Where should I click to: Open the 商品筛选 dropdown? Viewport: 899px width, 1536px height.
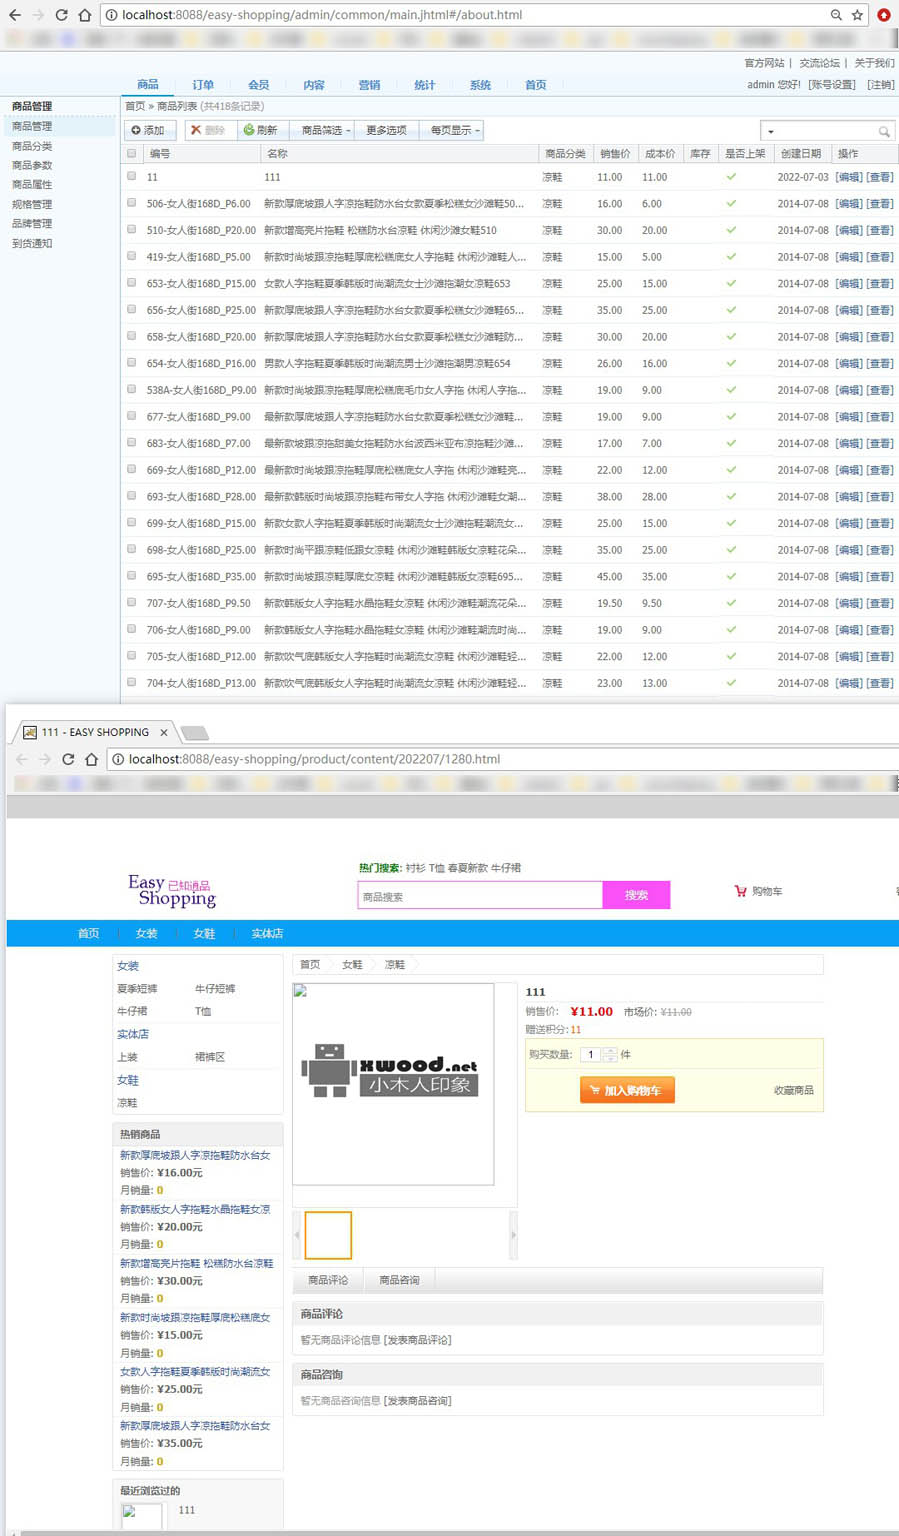323,131
